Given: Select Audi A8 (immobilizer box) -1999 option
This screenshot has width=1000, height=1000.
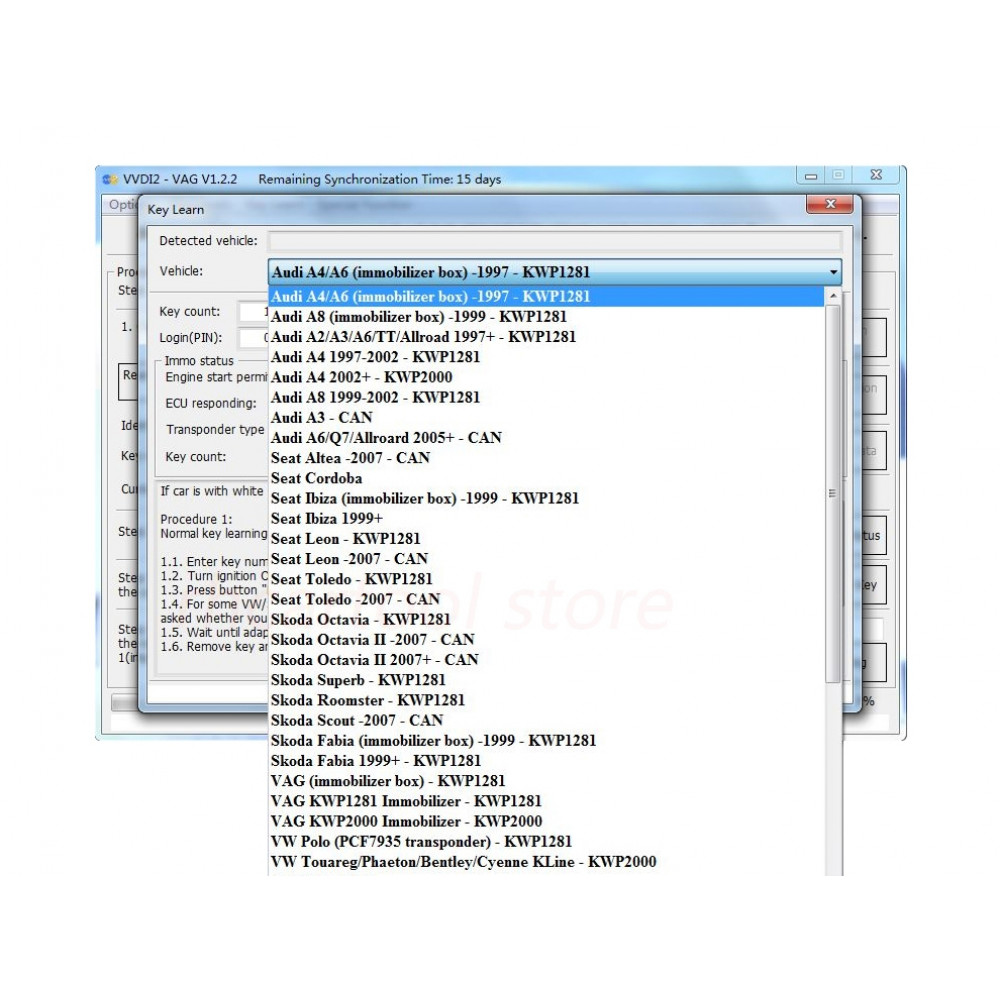Looking at the screenshot, I should 420,317.
